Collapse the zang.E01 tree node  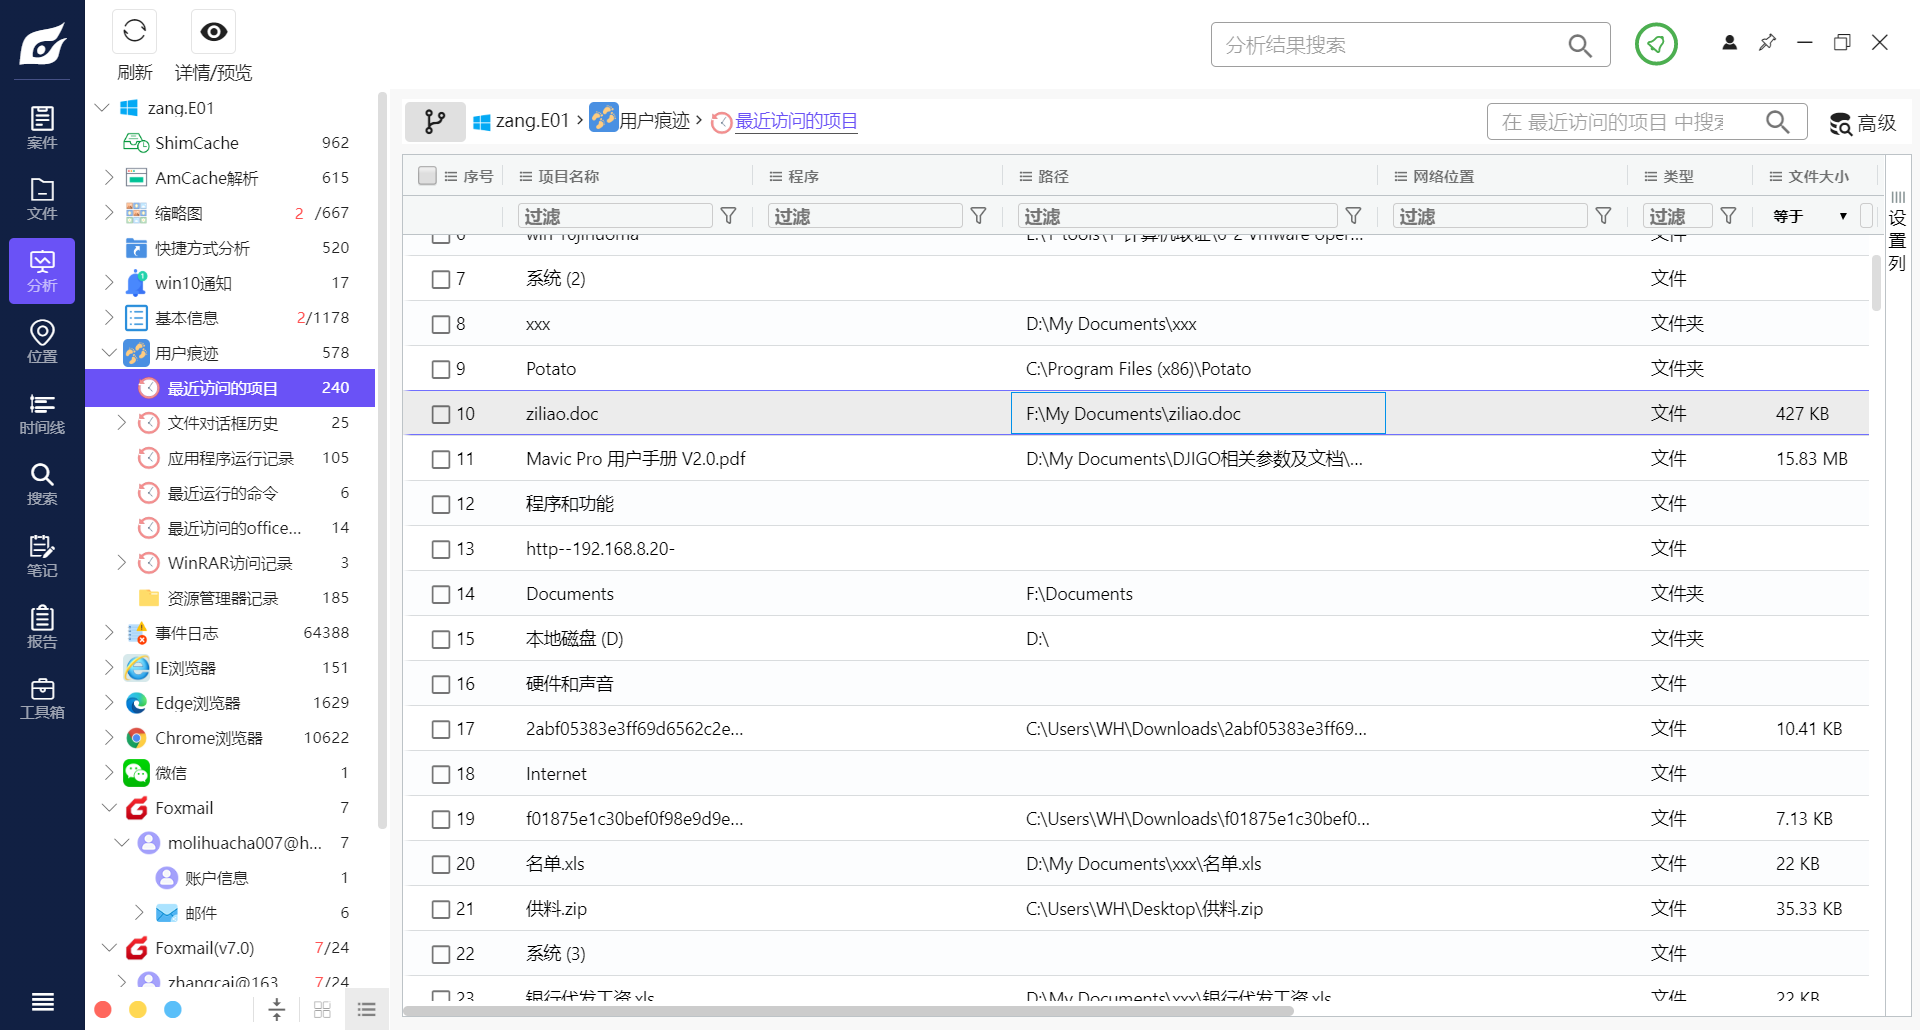point(103,108)
